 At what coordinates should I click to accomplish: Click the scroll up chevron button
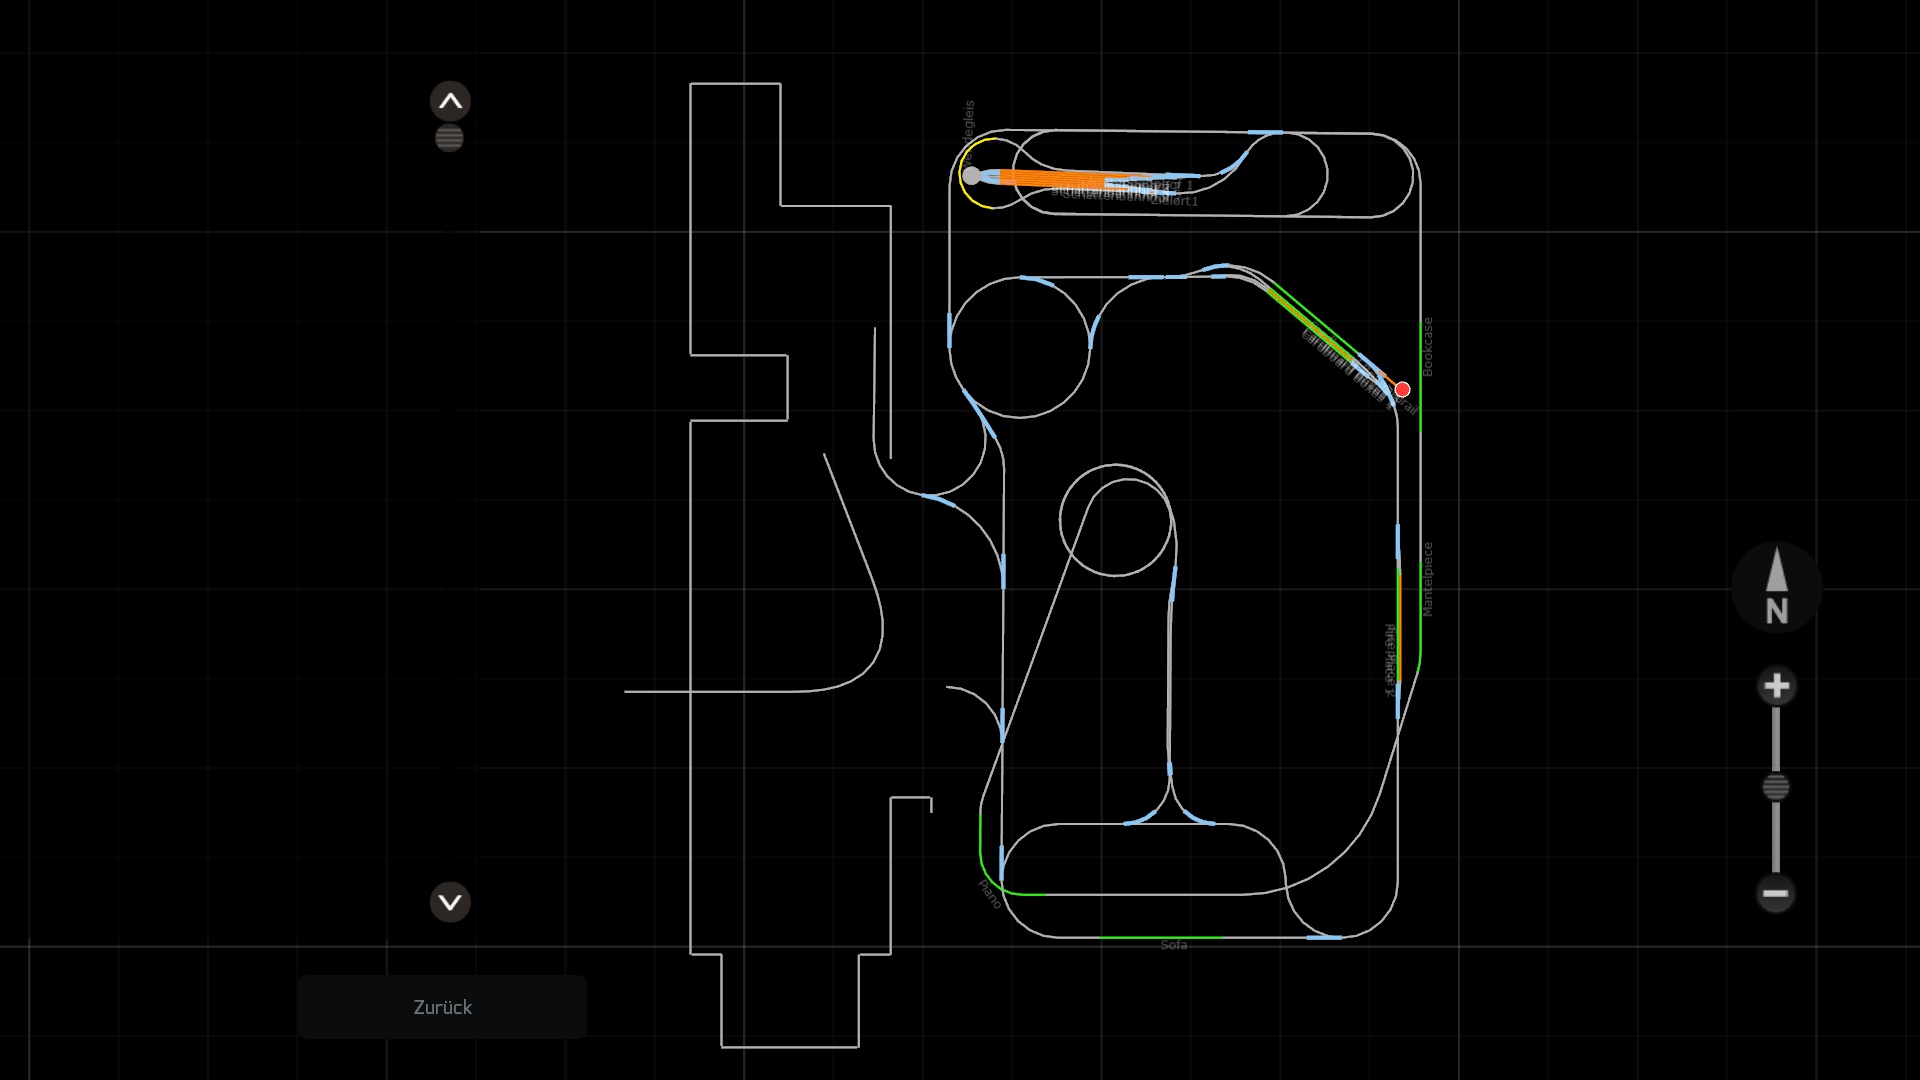tap(450, 101)
